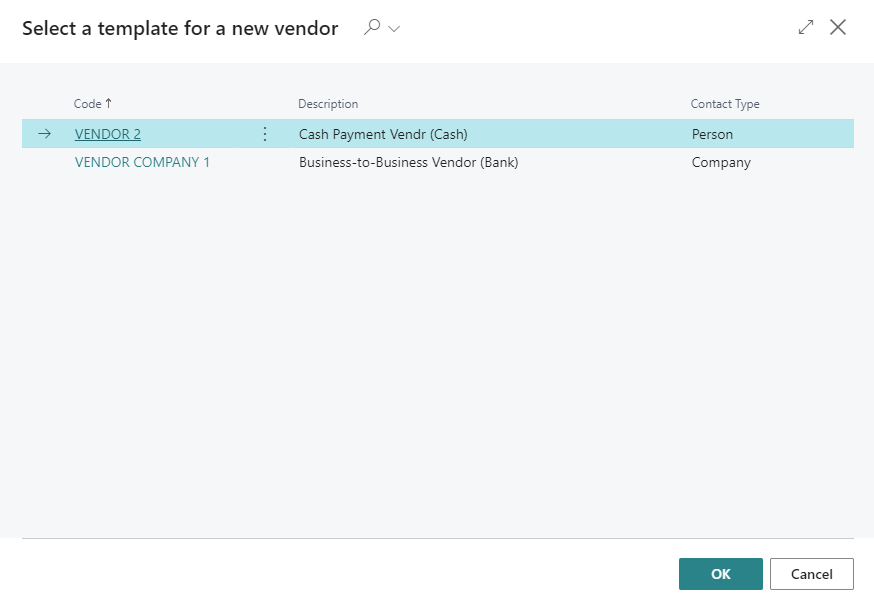Click the Person contact type cell
Viewport: 874px width, 607px height.
coord(712,134)
